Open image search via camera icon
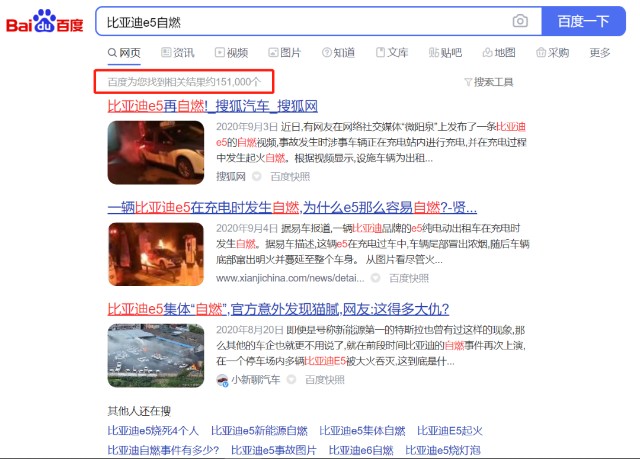The height and width of the screenshot is (459, 640). 520,21
